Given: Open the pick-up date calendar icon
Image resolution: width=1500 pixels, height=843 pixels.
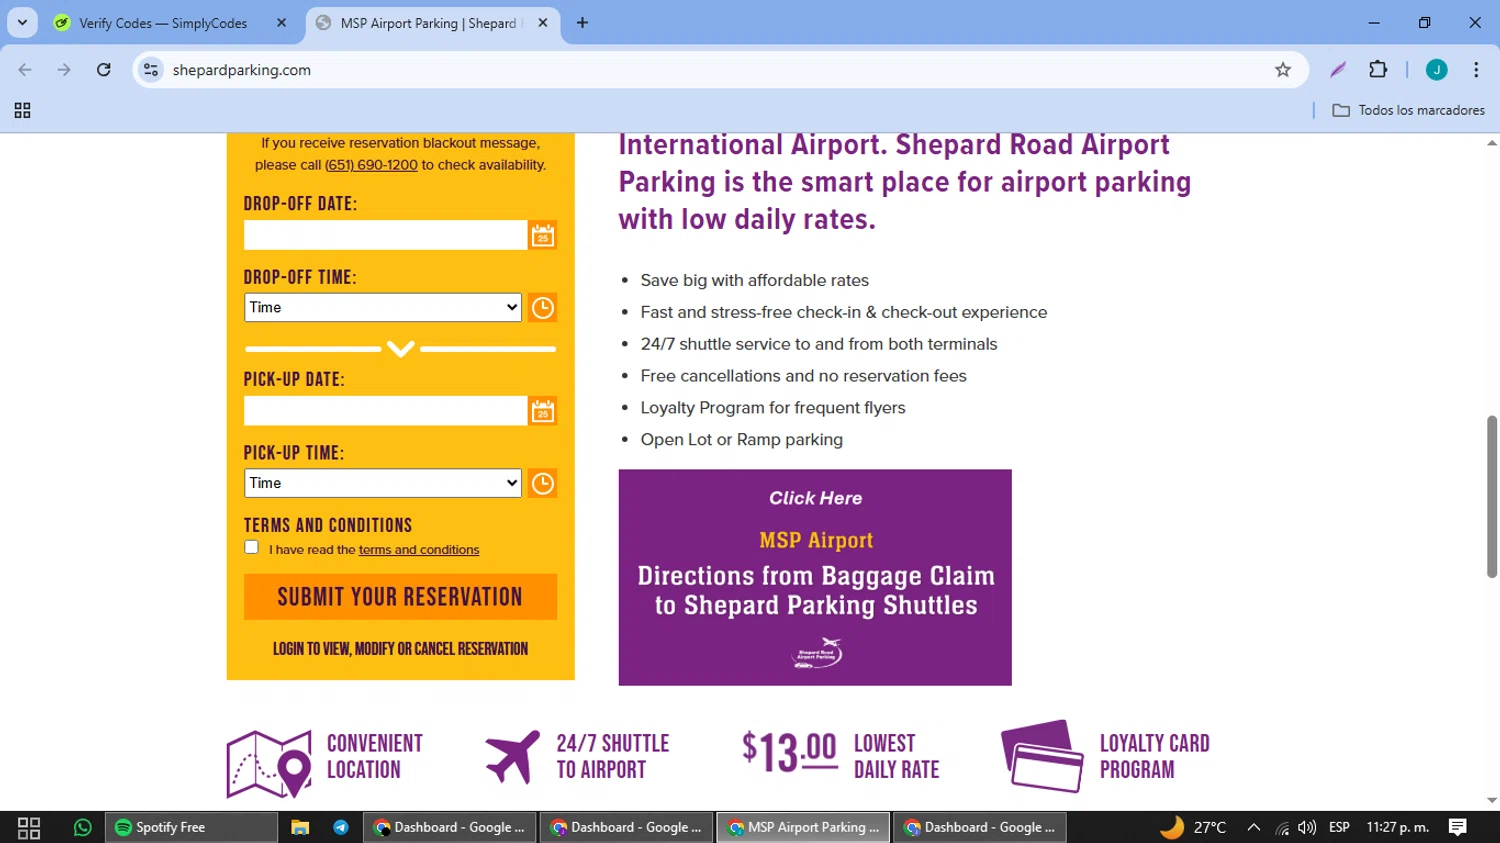Looking at the screenshot, I should pos(542,411).
